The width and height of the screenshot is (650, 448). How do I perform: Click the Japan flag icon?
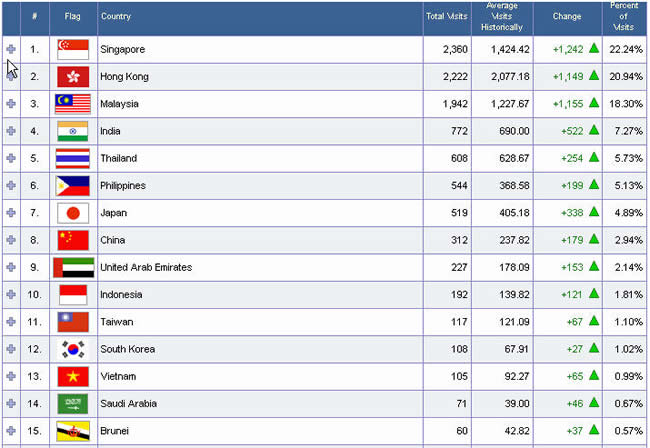[x=73, y=213]
